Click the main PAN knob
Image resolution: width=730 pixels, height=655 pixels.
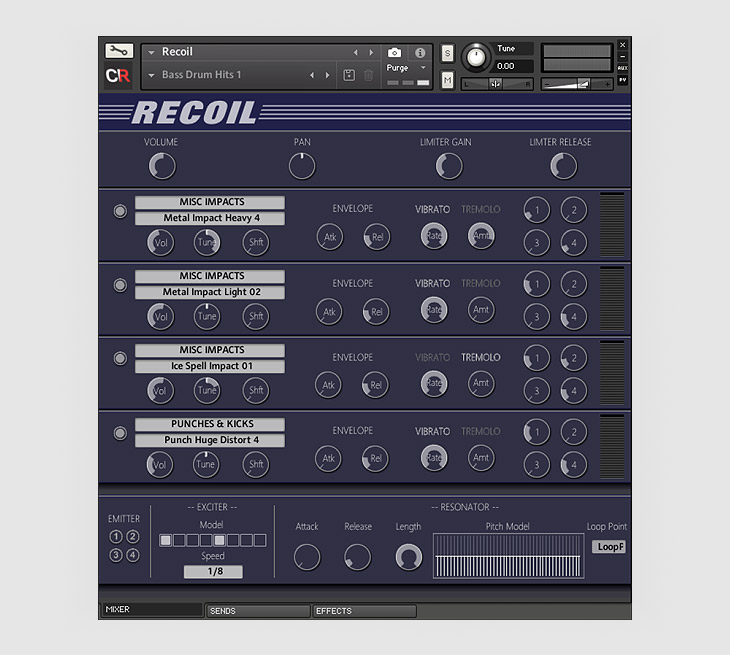tap(302, 166)
